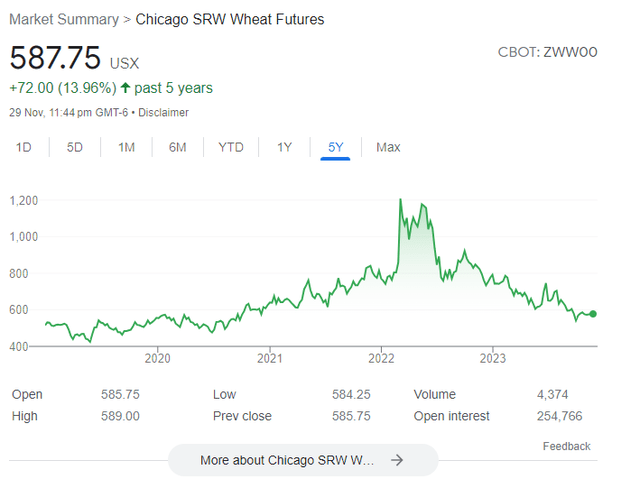
Task: Click the green up arrow price indicator
Action: 126,88
